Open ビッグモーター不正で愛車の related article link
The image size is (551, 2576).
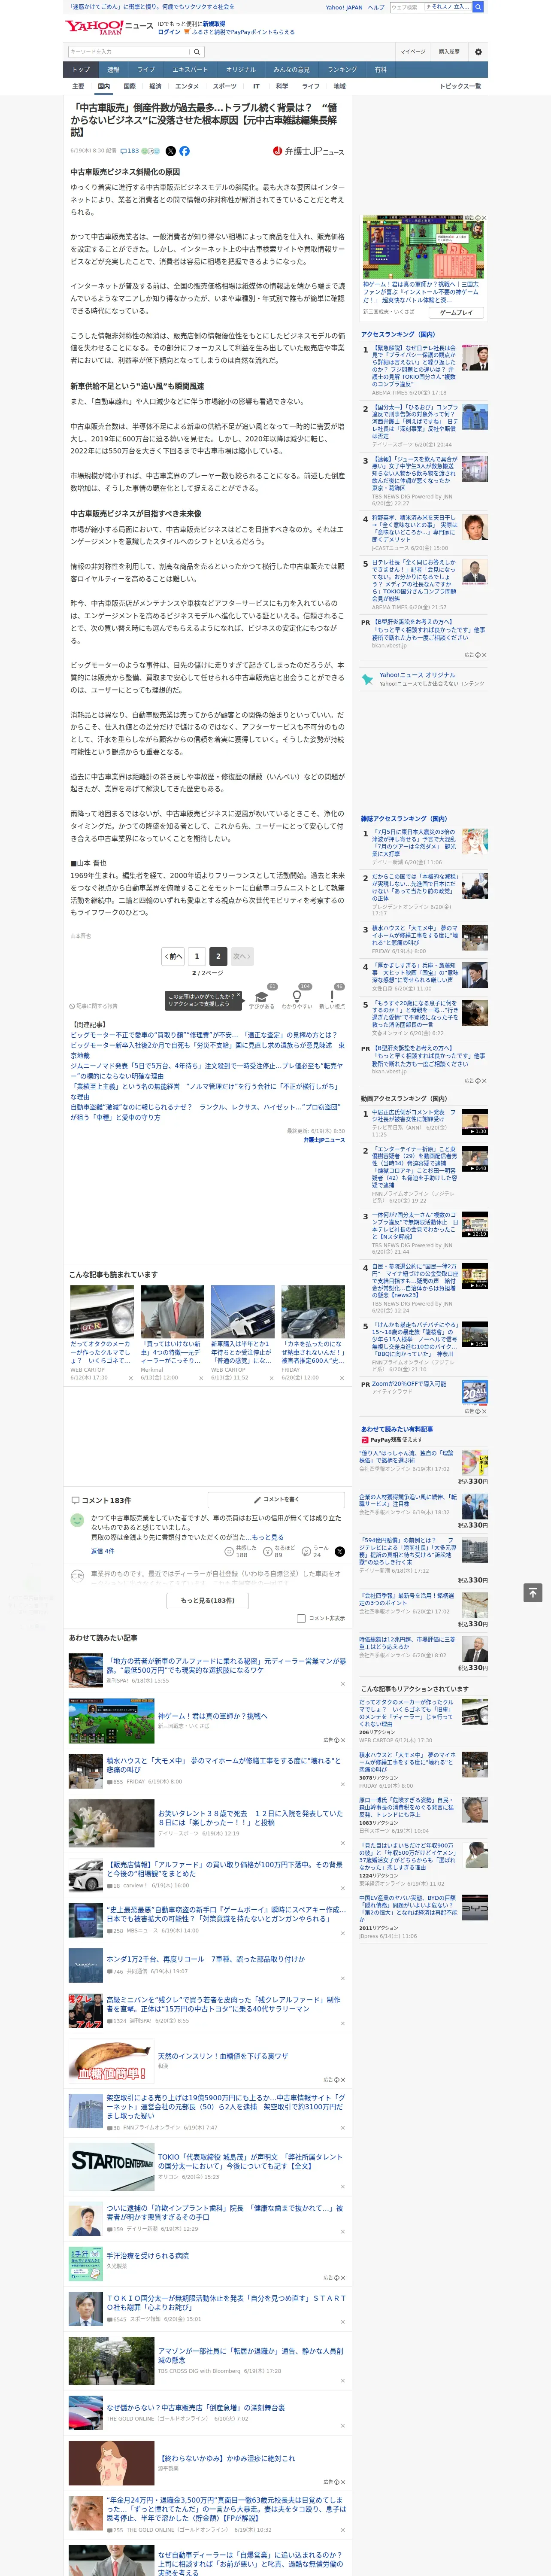204,1036
